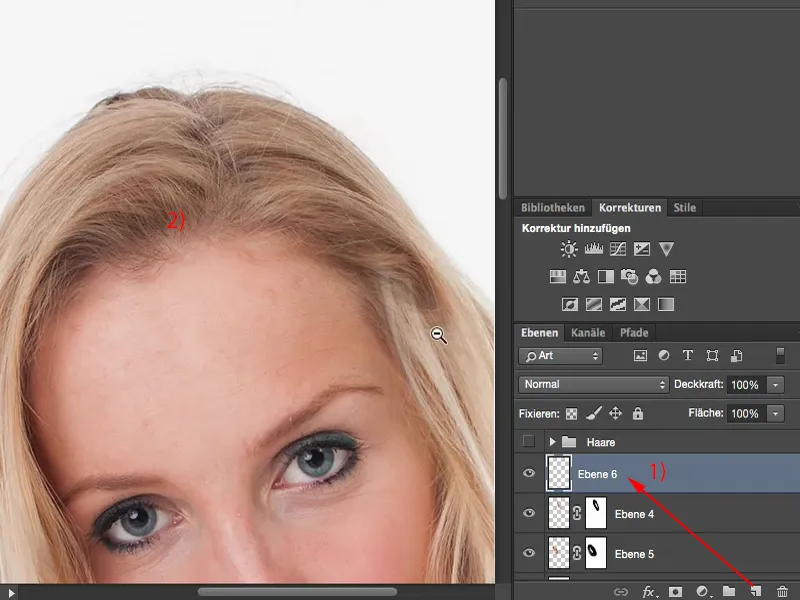Image resolution: width=800 pixels, height=600 pixels.
Task: Toggle Ebene 4 mask link
Action: (x=577, y=513)
